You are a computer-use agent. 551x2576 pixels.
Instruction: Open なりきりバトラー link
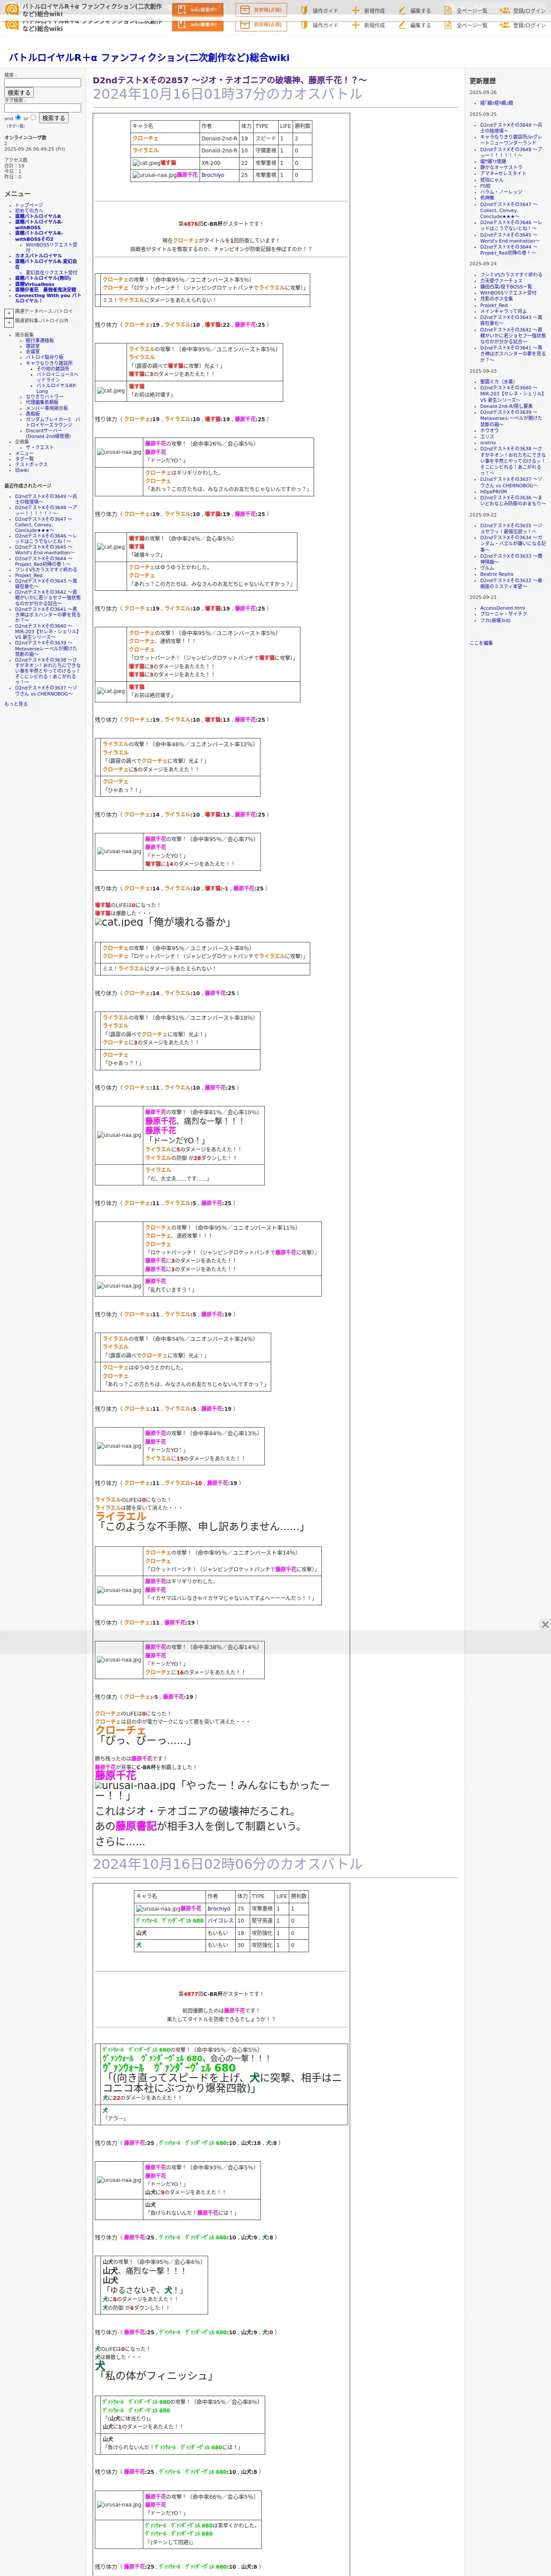coord(45,397)
